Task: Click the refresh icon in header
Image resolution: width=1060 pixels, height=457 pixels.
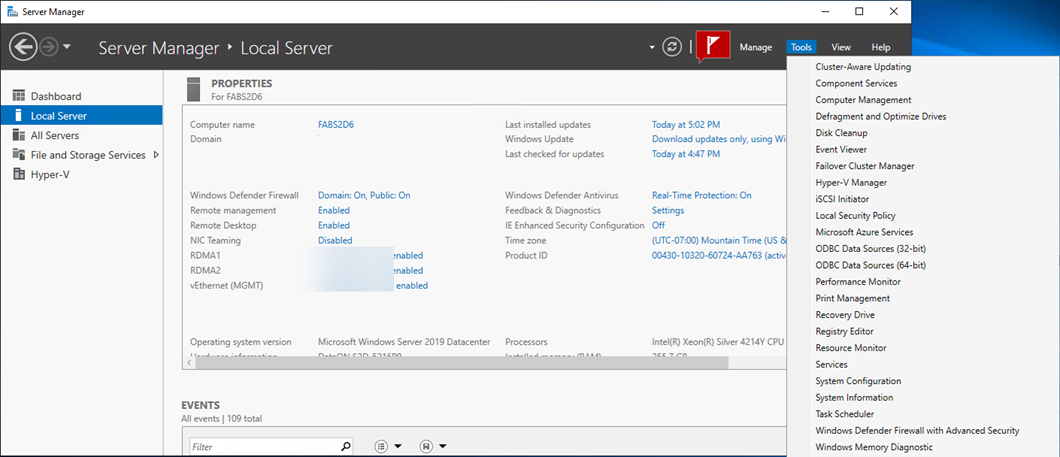Action: (671, 47)
